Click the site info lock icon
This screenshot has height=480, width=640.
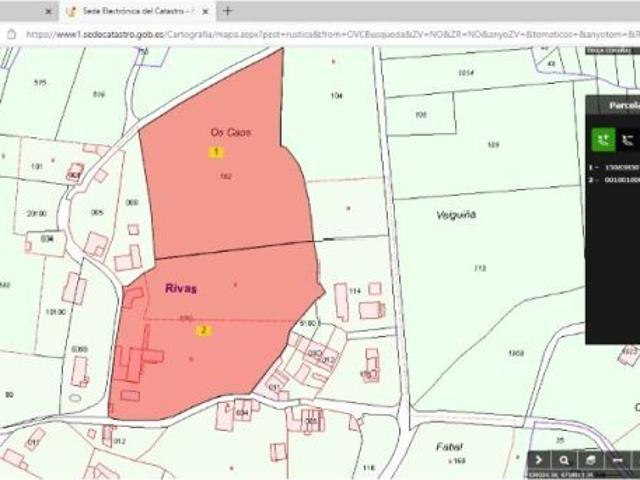11,34
